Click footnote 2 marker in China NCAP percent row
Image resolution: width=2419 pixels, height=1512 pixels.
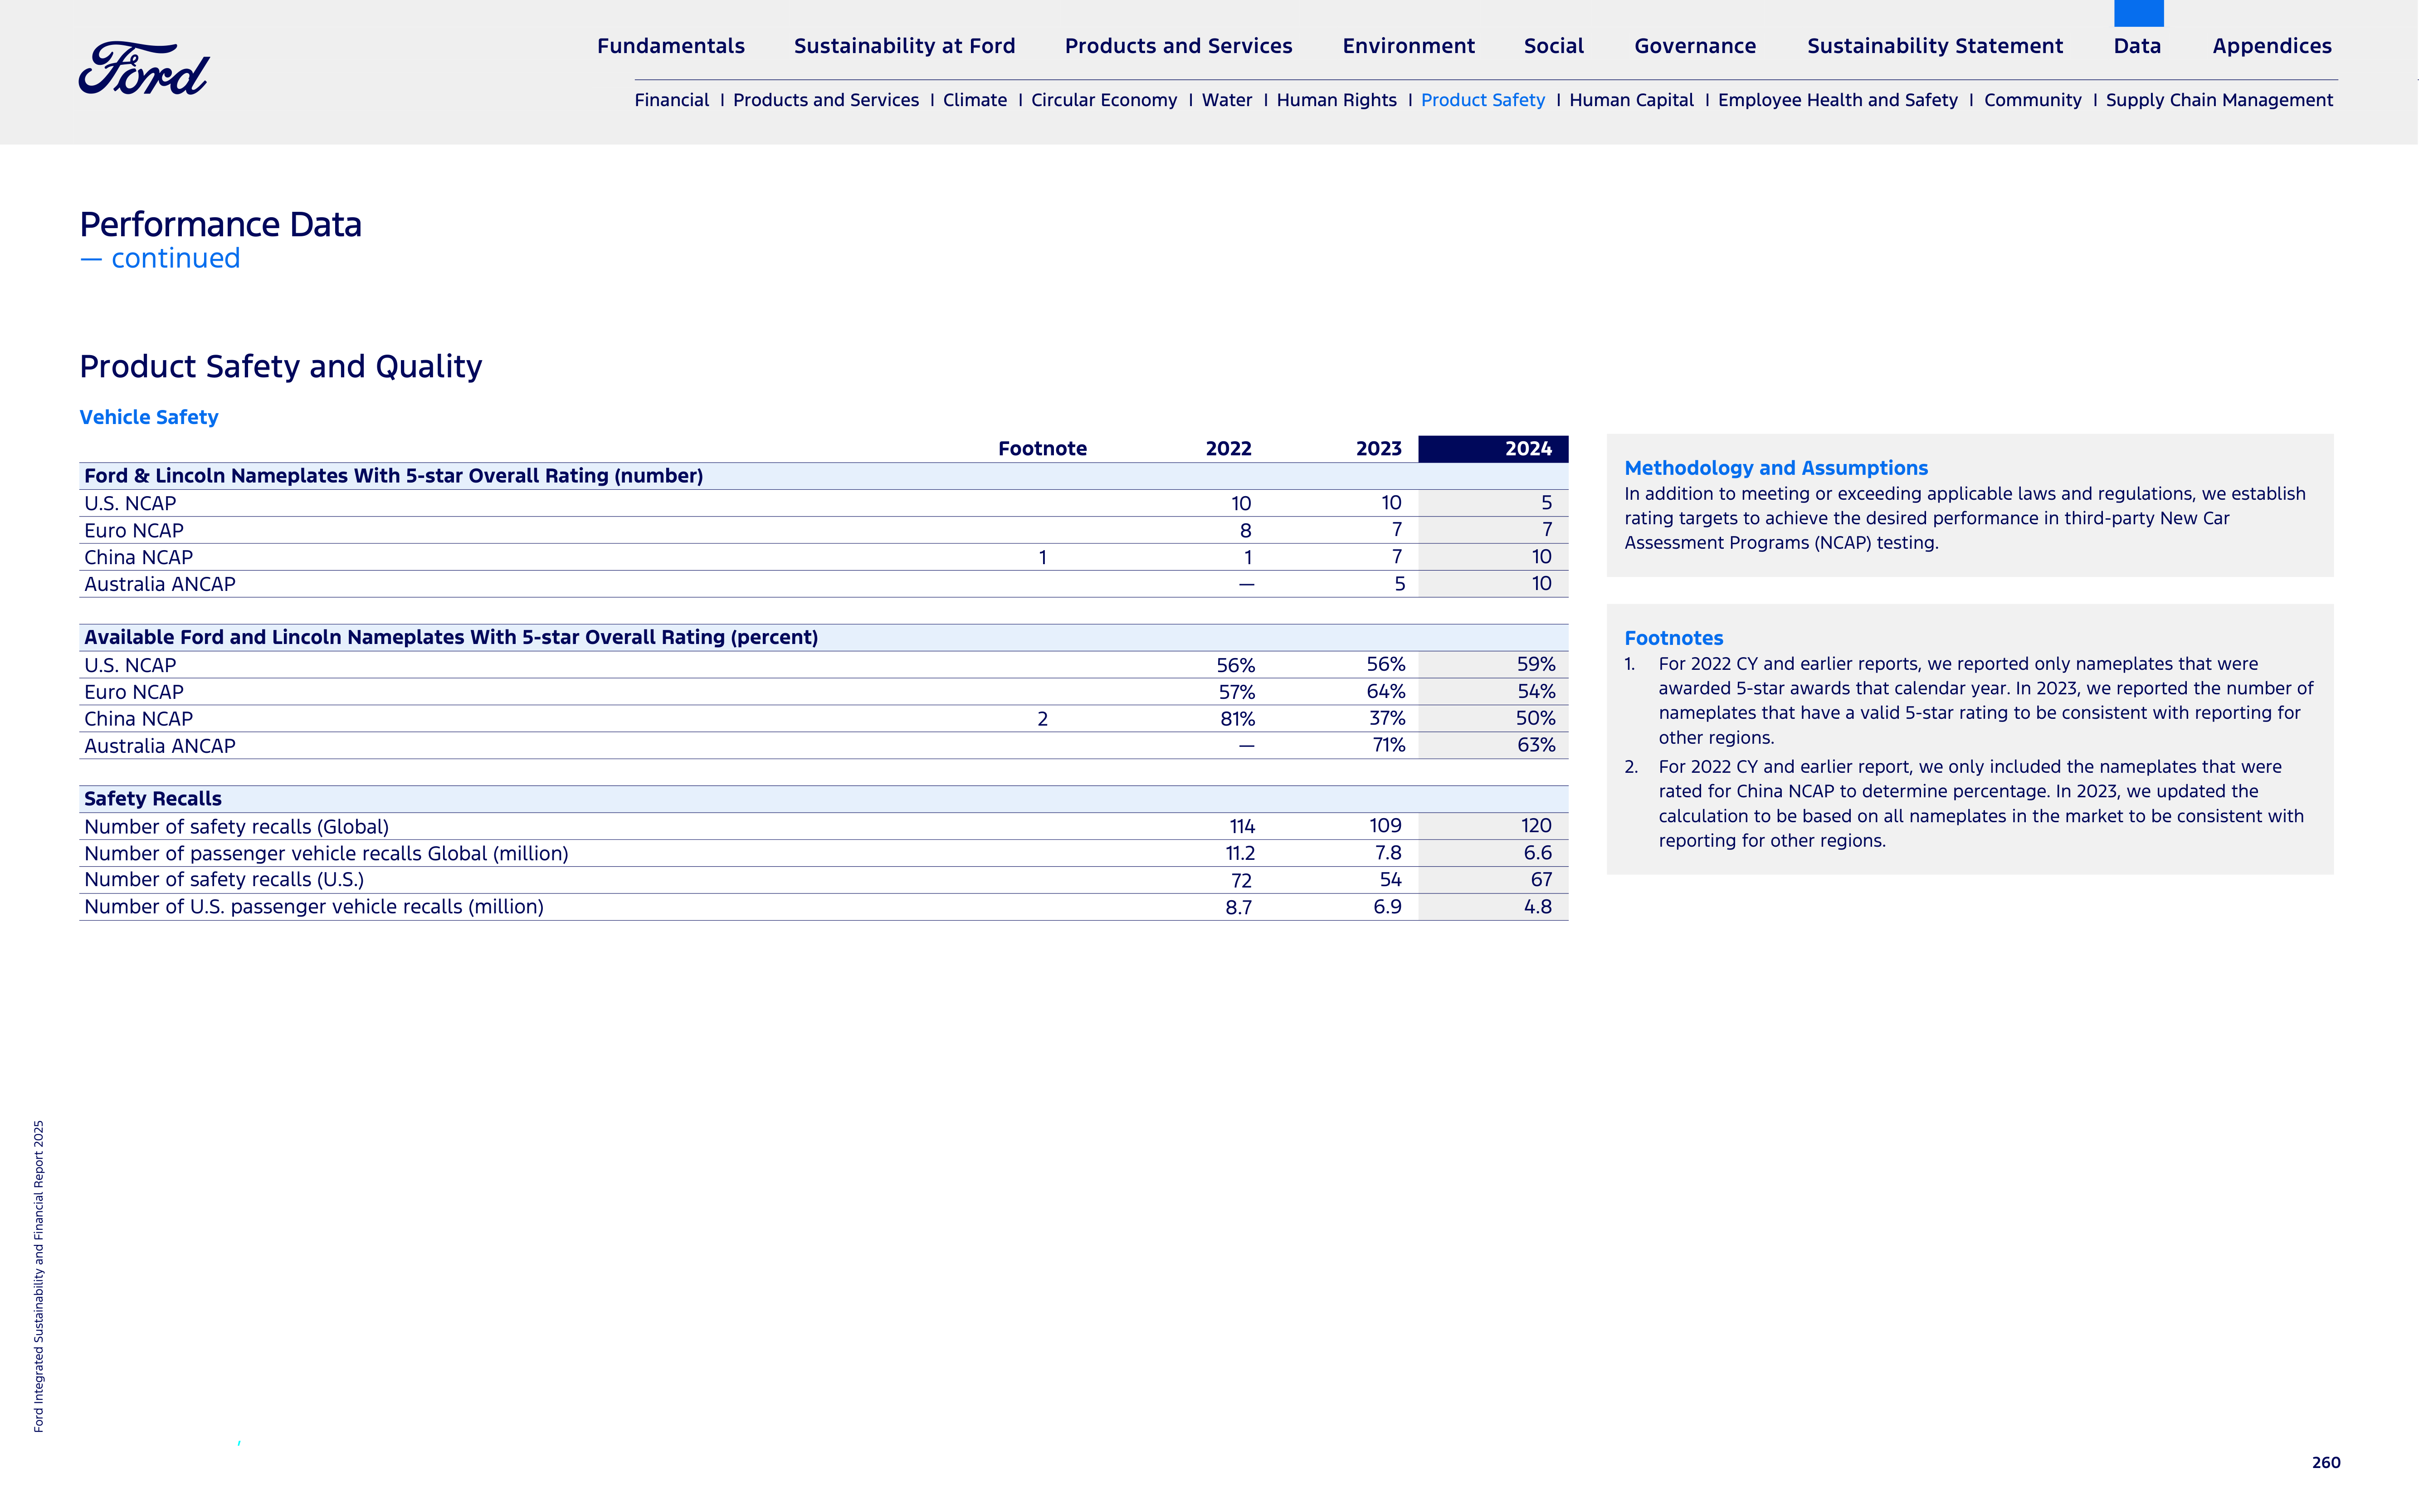click(x=1042, y=719)
